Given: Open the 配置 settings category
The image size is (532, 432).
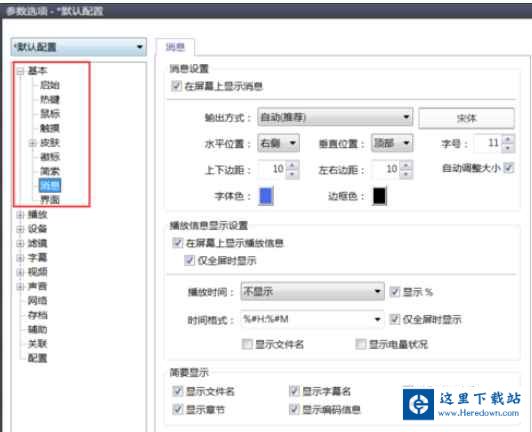Looking at the screenshot, I should 37,358.
